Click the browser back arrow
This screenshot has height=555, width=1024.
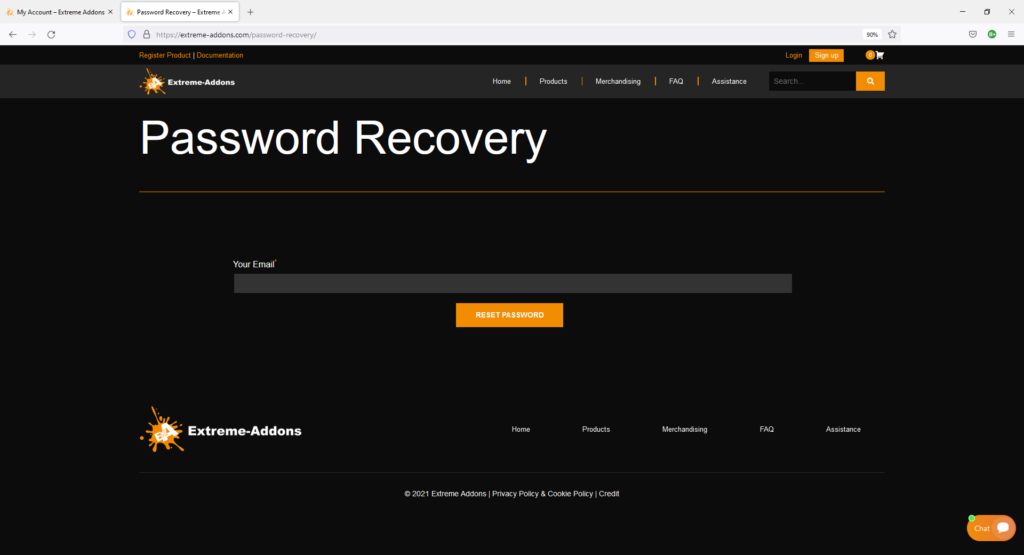[x=13, y=35]
